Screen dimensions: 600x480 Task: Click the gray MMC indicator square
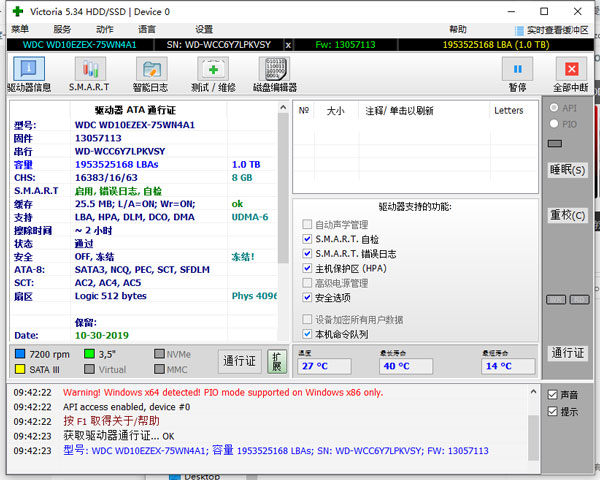click(x=160, y=369)
